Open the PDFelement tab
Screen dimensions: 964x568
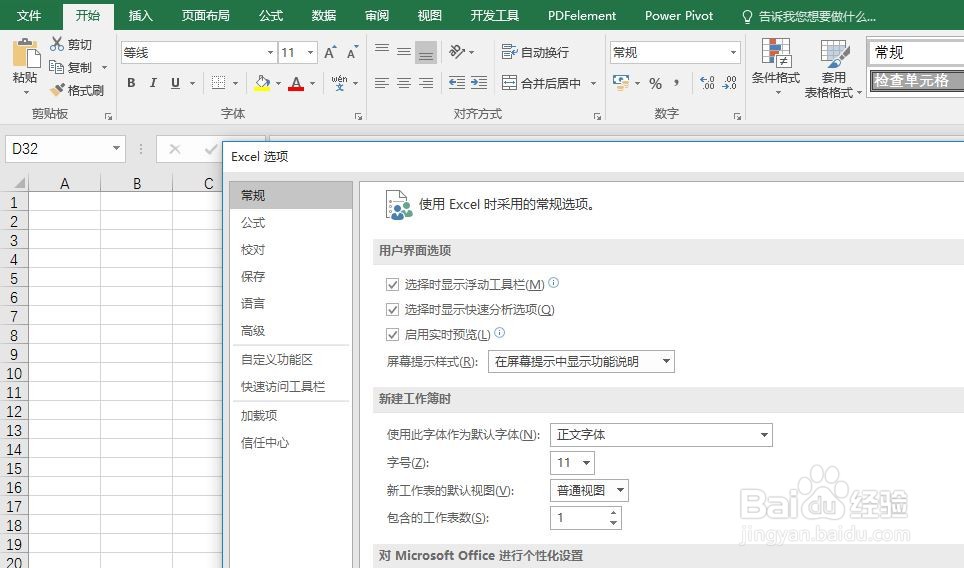pos(582,15)
